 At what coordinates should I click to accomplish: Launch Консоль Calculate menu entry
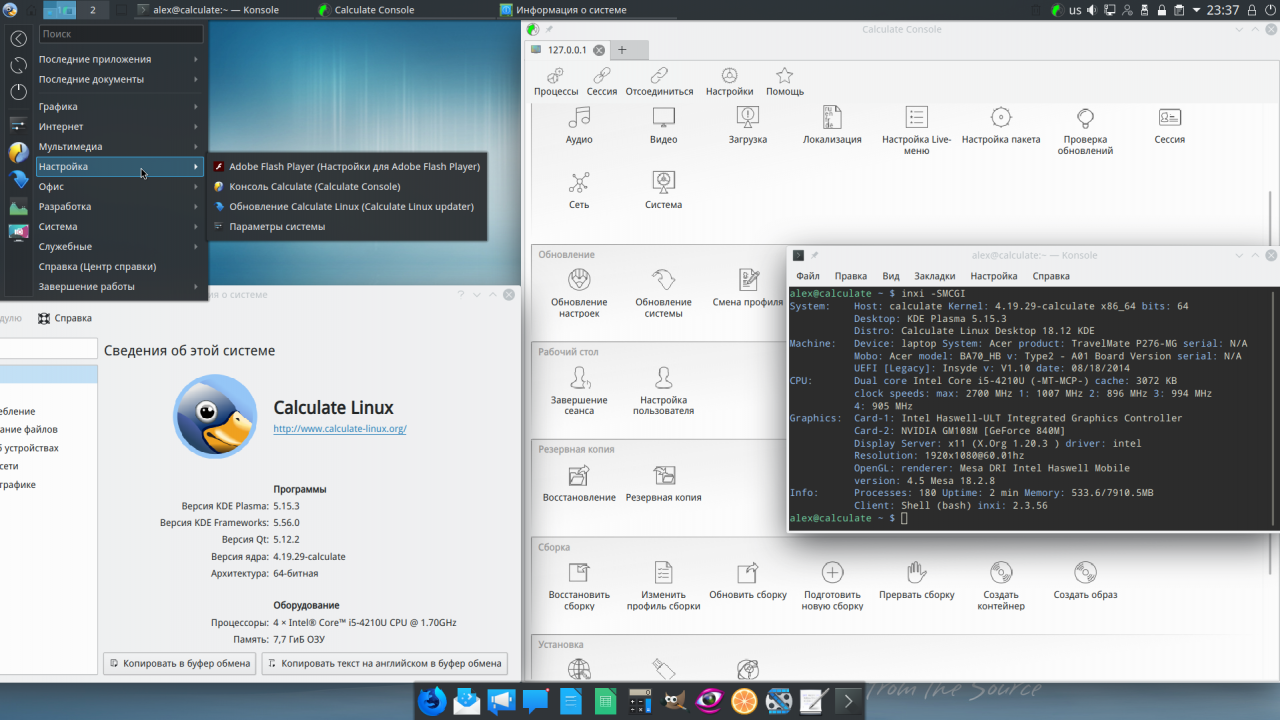point(347,186)
